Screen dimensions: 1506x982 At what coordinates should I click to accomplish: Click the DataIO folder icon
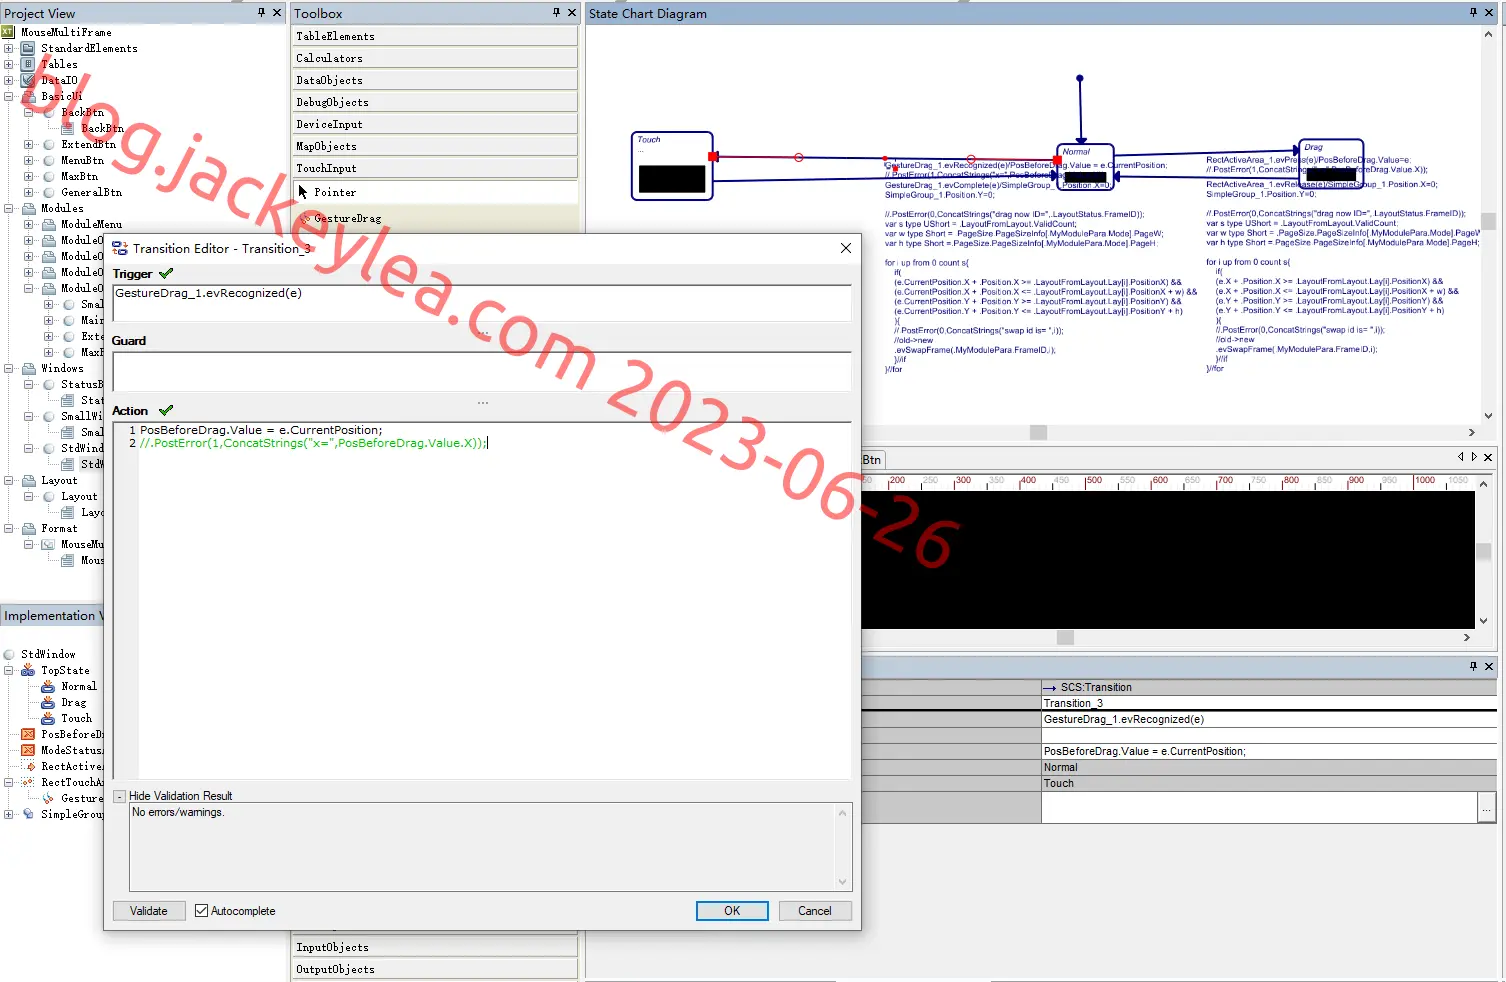[28, 80]
